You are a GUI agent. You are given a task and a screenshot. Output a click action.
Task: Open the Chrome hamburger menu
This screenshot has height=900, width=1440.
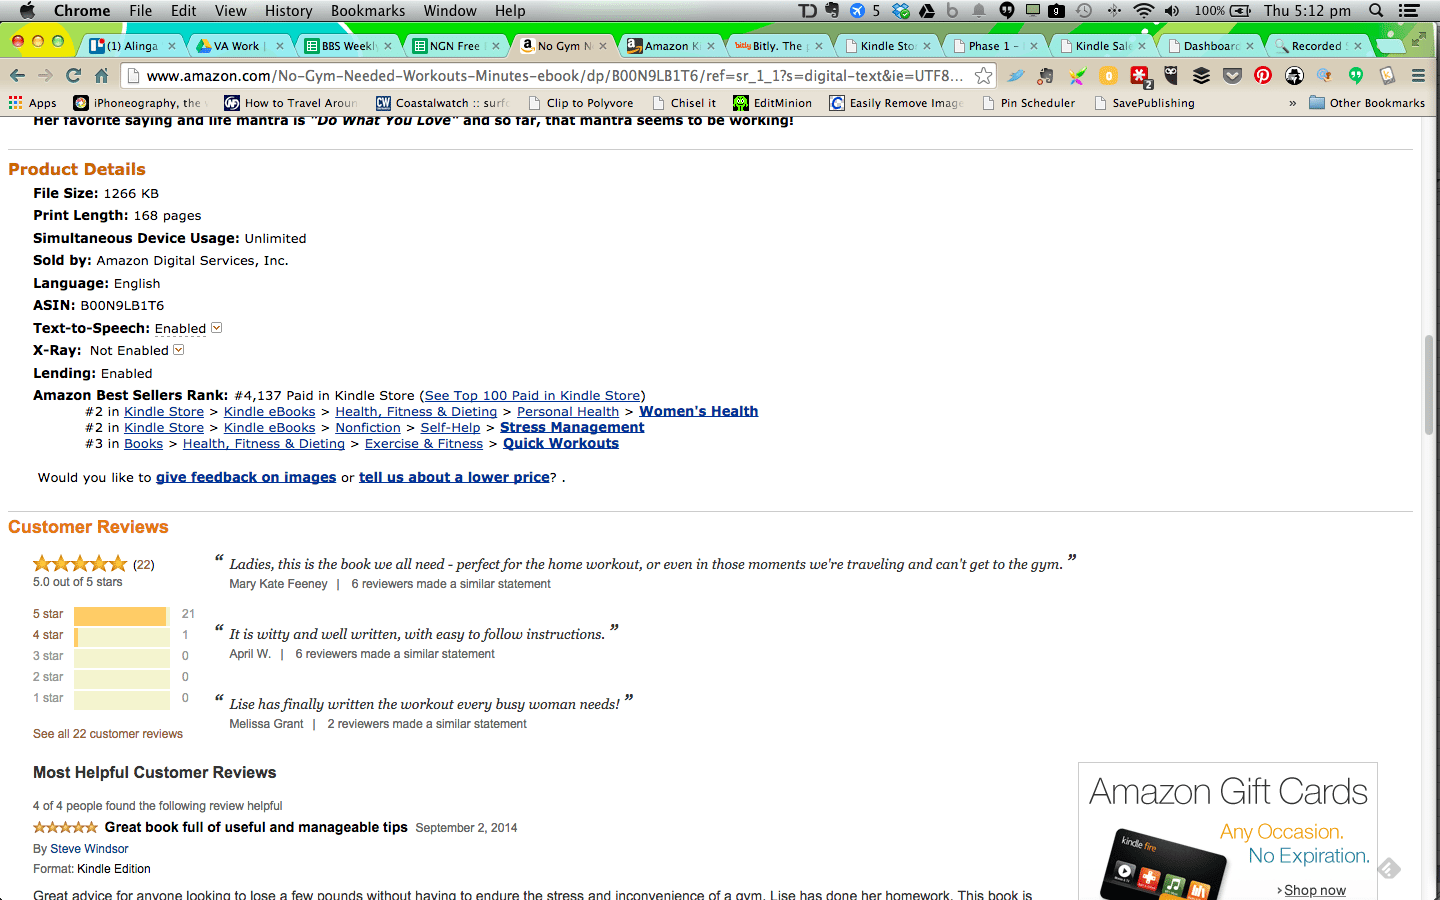[1418, 76]
